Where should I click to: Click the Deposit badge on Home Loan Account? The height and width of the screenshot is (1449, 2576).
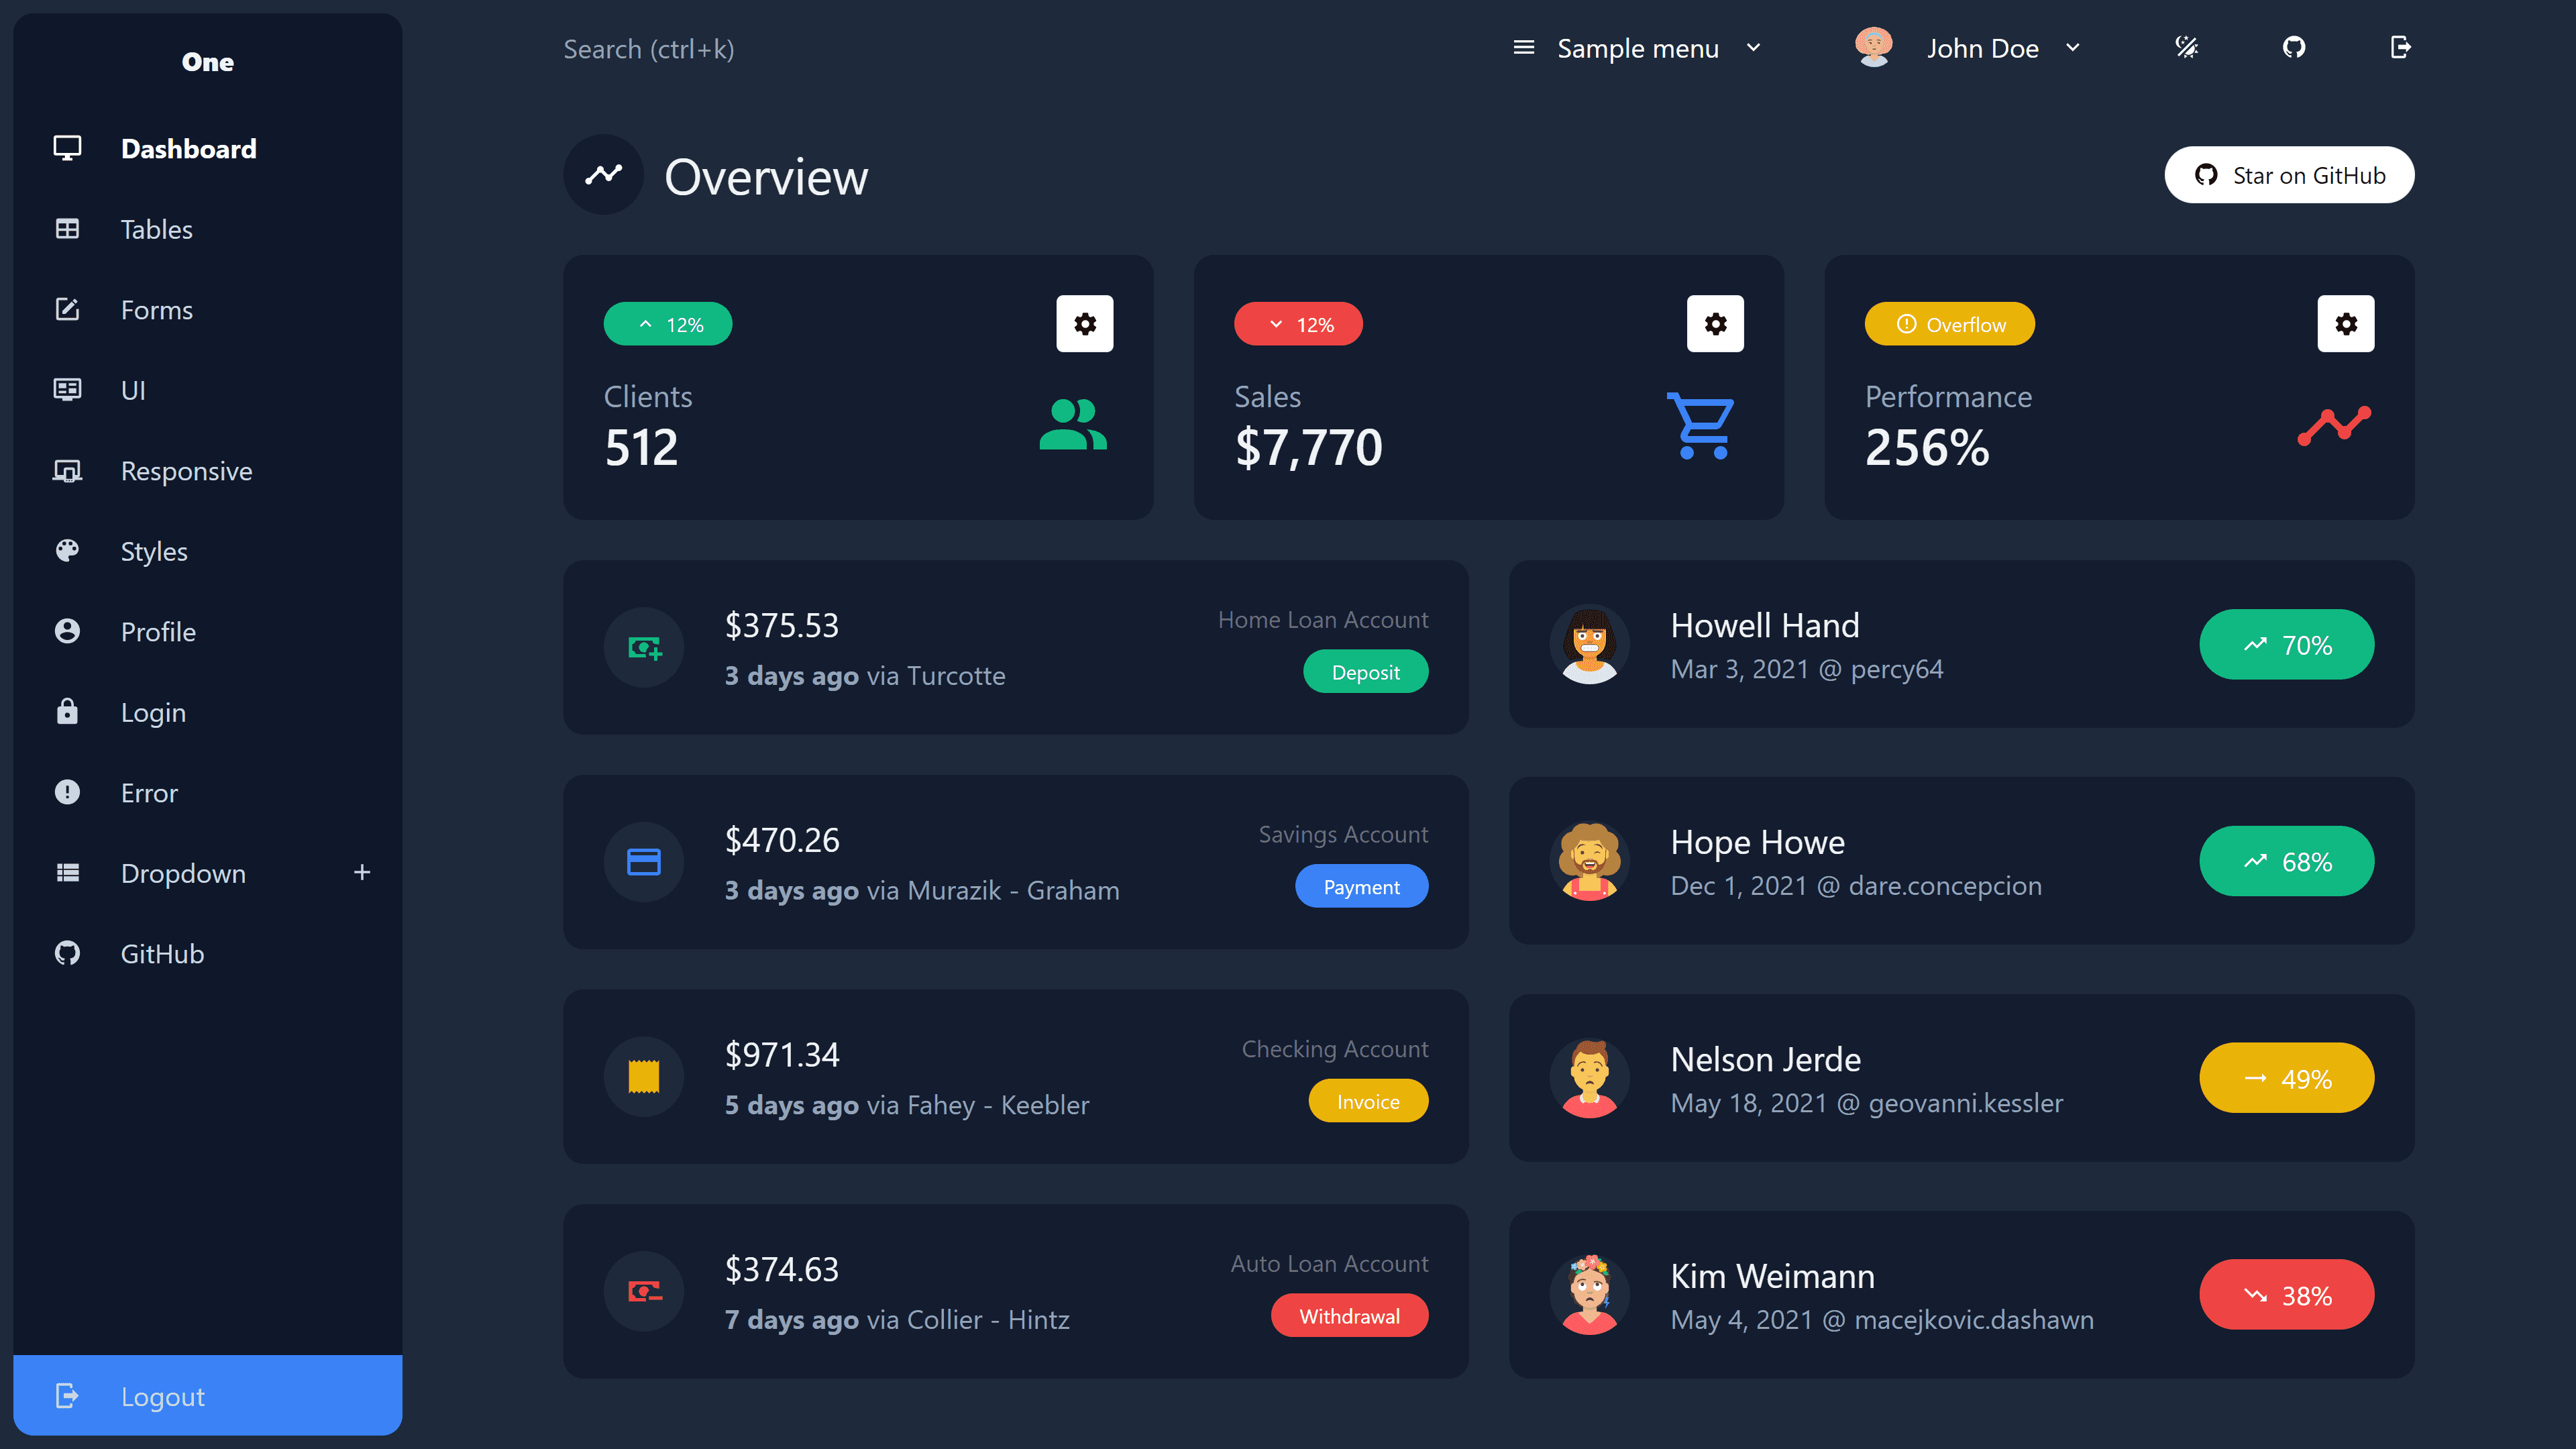pos(1366,671)
